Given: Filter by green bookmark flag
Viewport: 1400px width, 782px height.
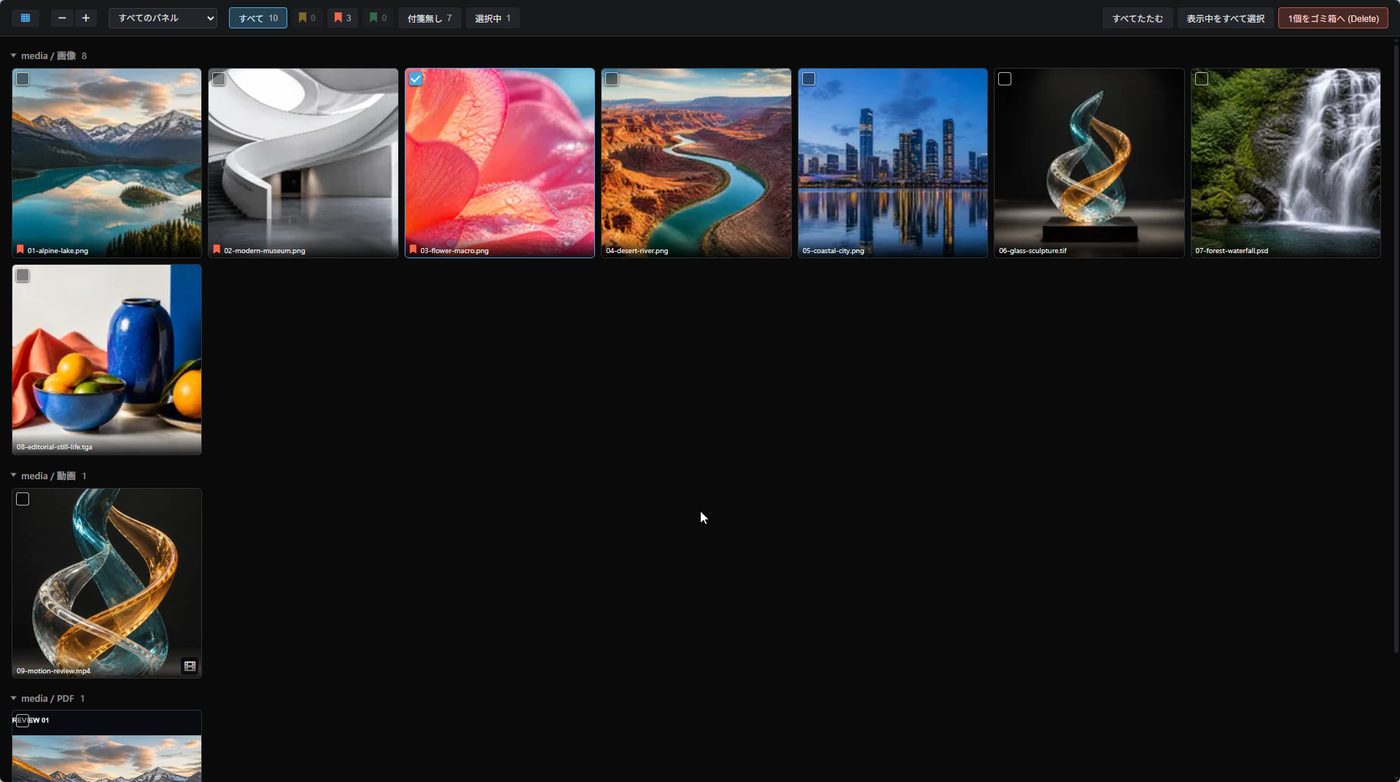Looking at the screenshot, I should click(x=378, y=18).
